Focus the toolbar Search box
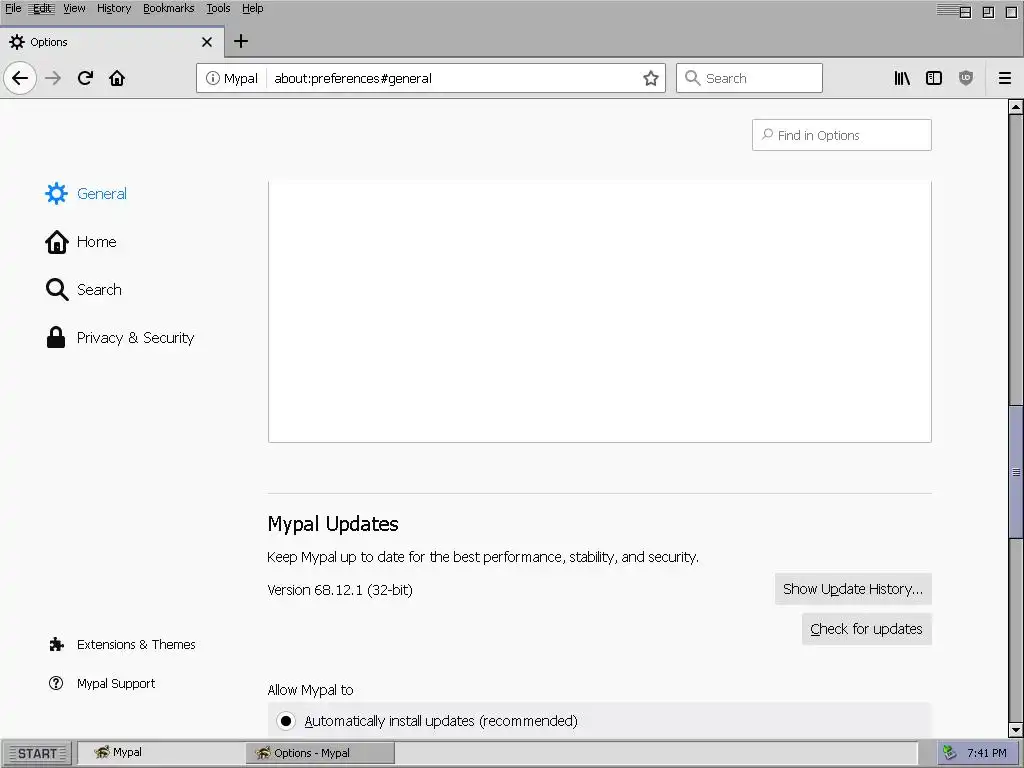 [749, 78]
